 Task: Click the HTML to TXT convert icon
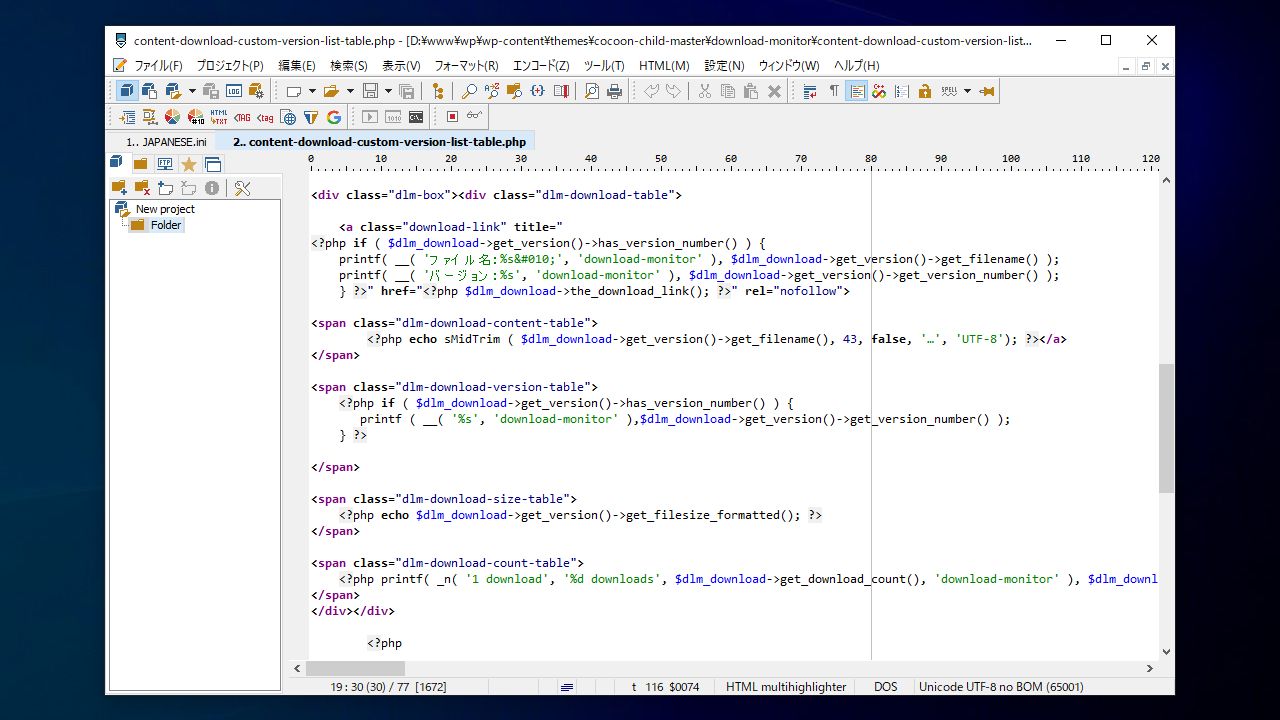pyautogui.click(x=219, y=117)
